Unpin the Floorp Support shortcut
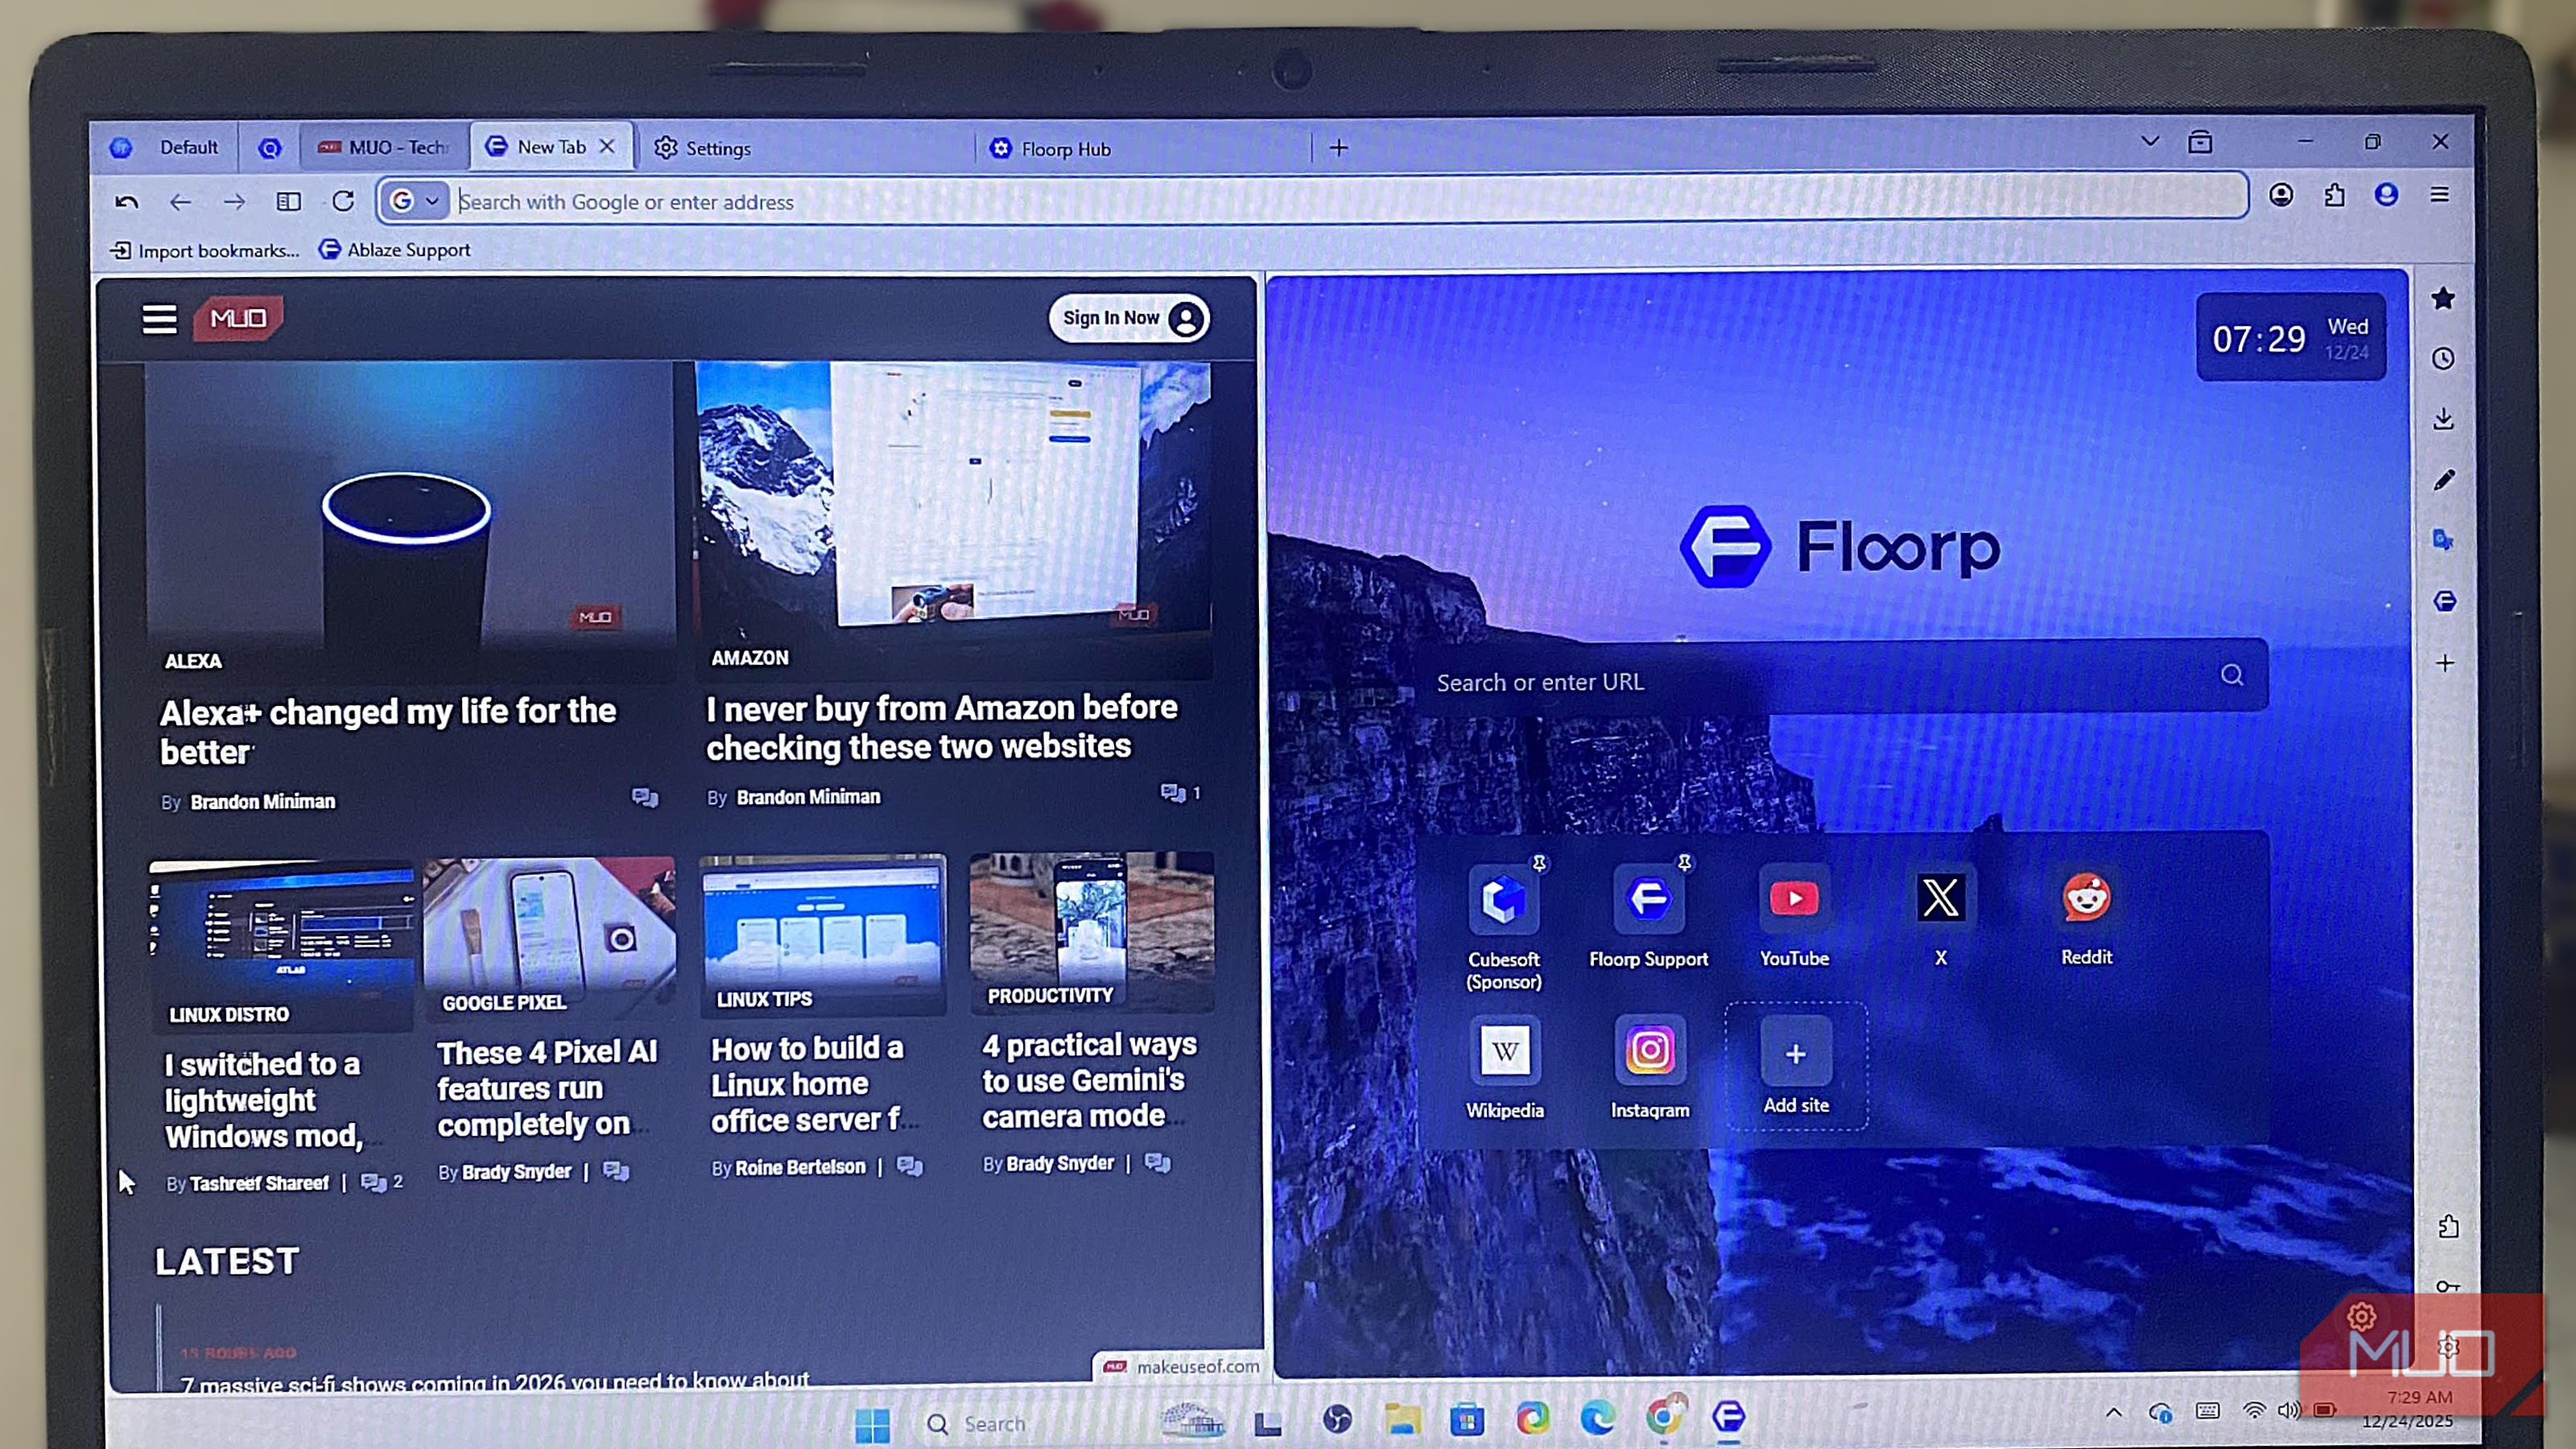The width and height of the screenshot is (2576, 1449). point(1684,861)
